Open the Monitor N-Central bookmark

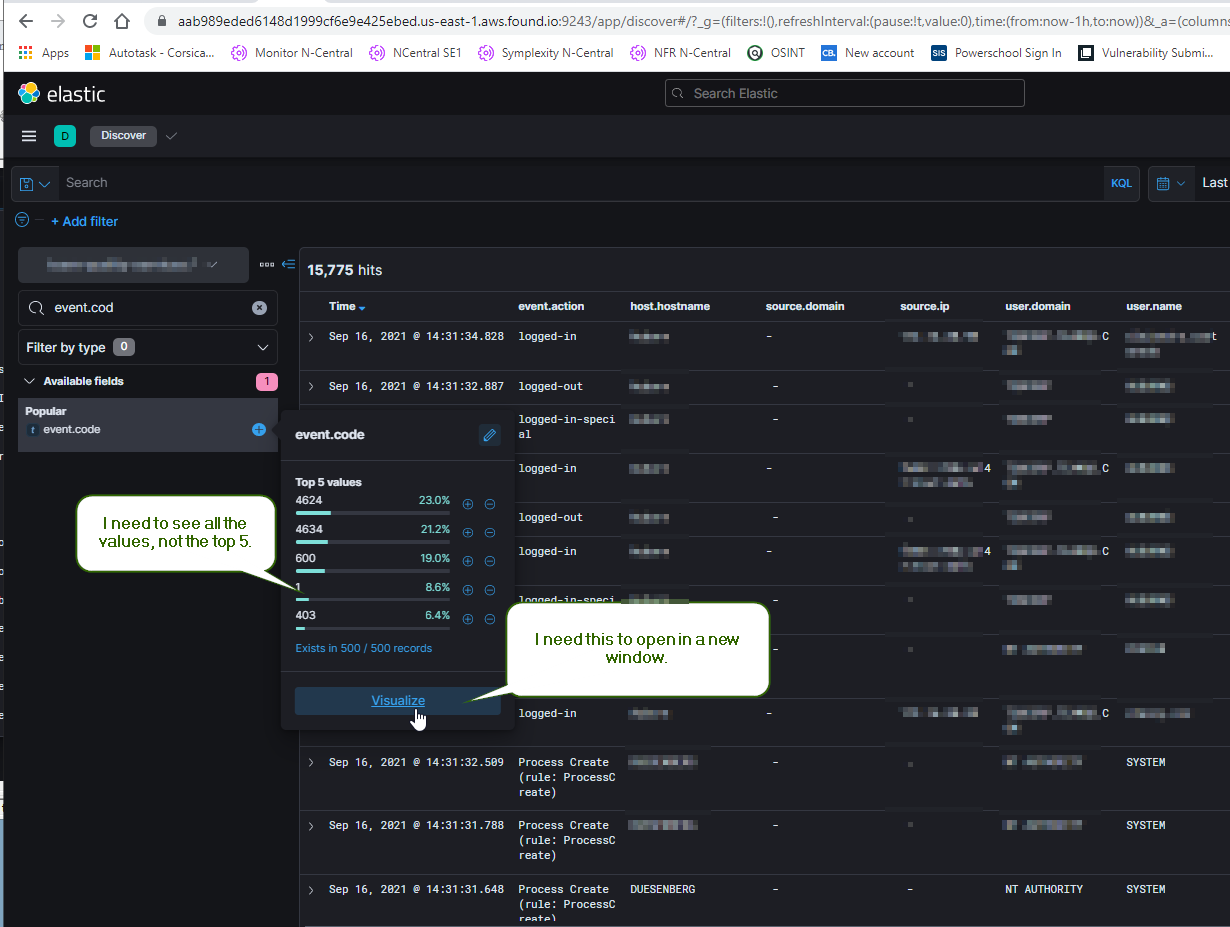coord(292,53)
